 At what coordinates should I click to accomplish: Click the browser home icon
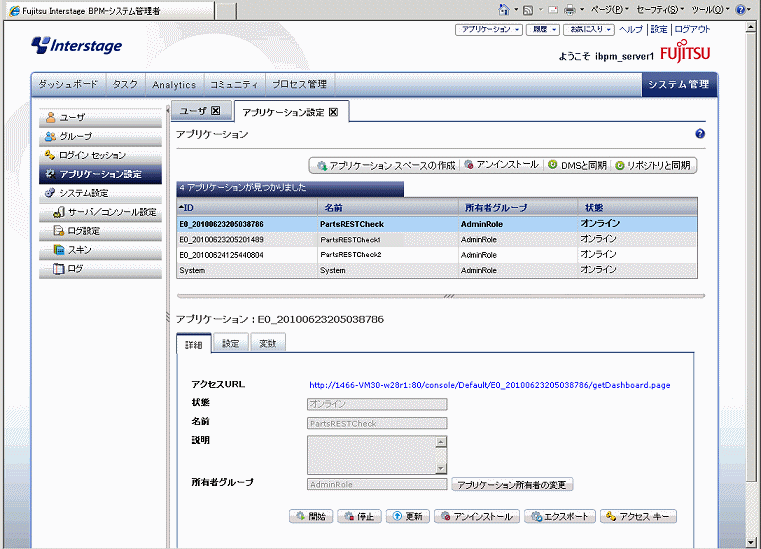click(504, 9)
